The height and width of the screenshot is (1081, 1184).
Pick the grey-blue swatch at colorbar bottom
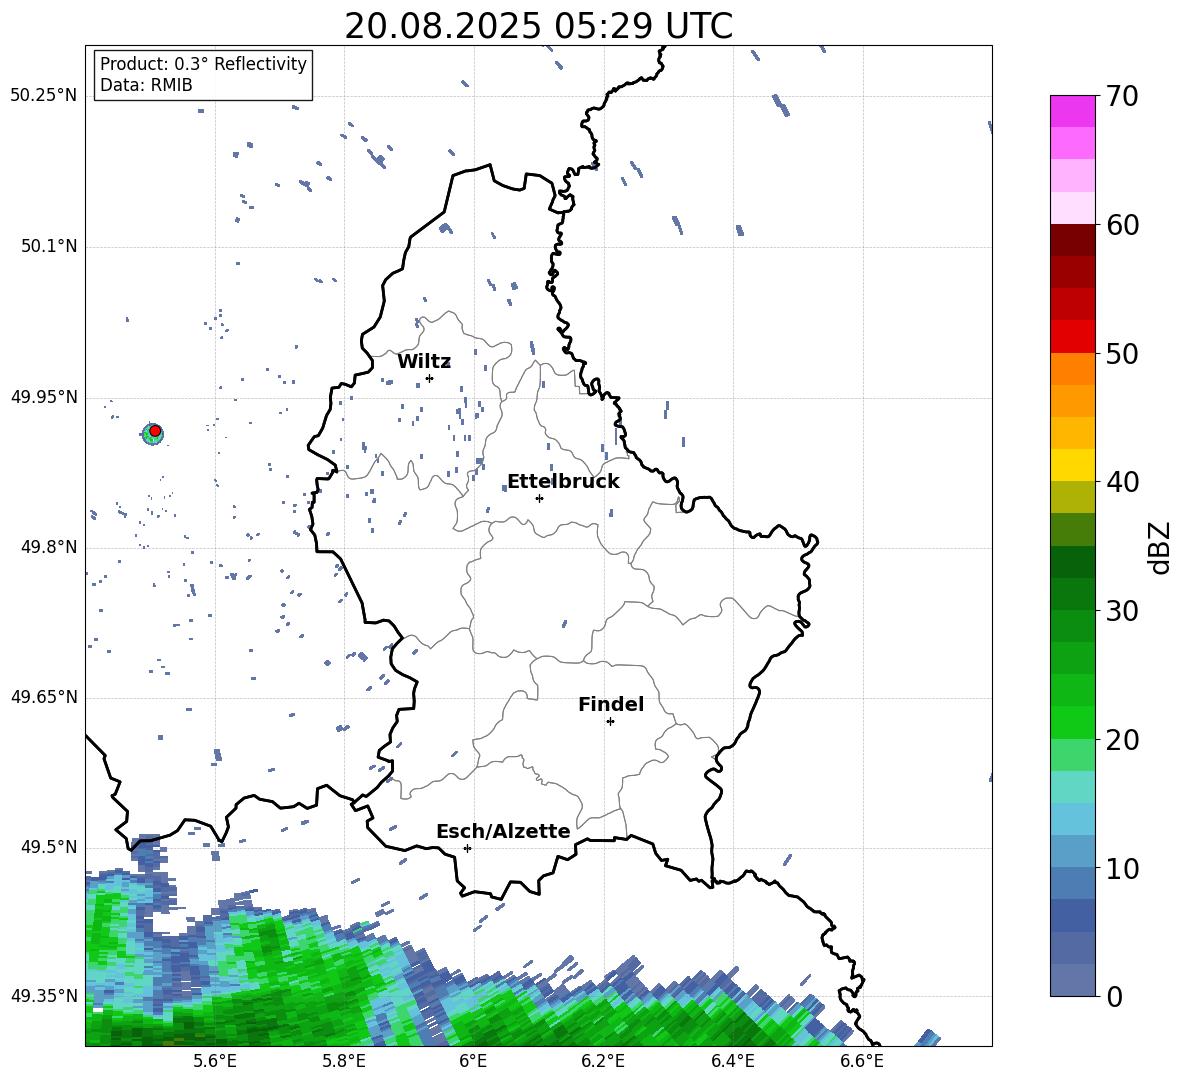click(x=1073, y=980)
